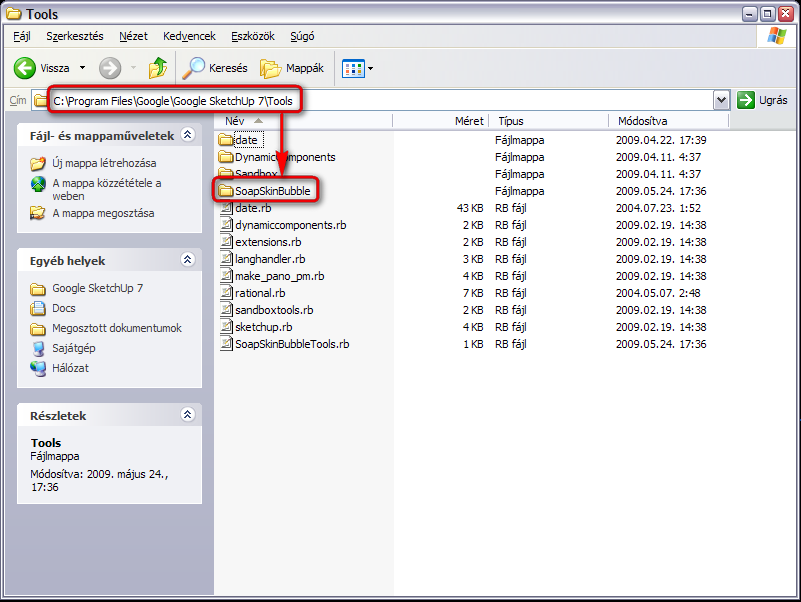Screen dimensions: 801x602
Task: Click the Windows flag logo
Action: (x=776, y=36)
